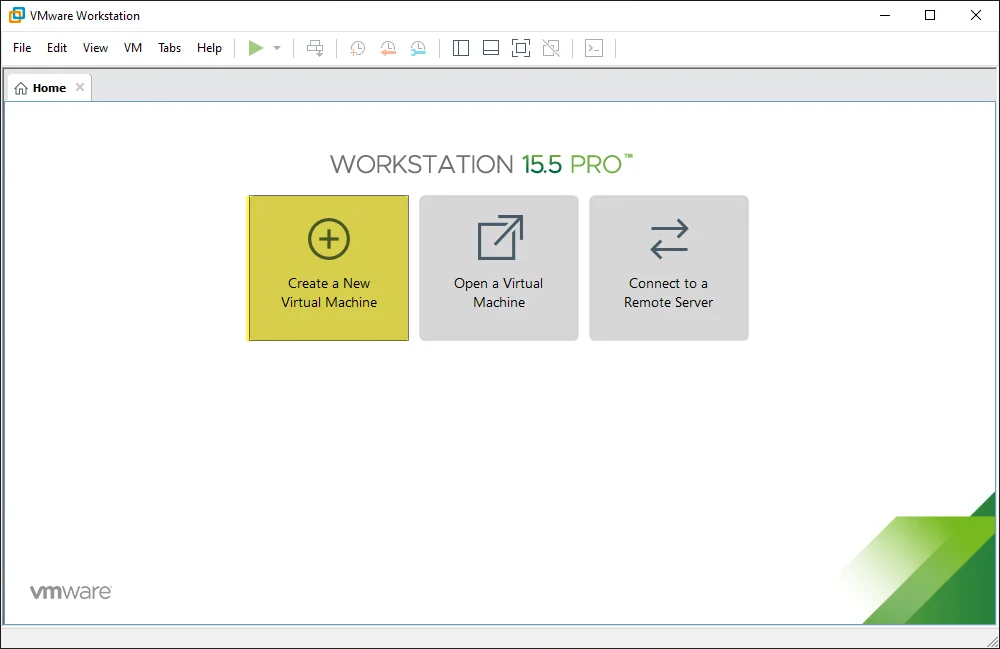Click Create a New Virtual Machine
Image resolution: width=1000 pixels, height=649 pixels.
coord(328,268)
